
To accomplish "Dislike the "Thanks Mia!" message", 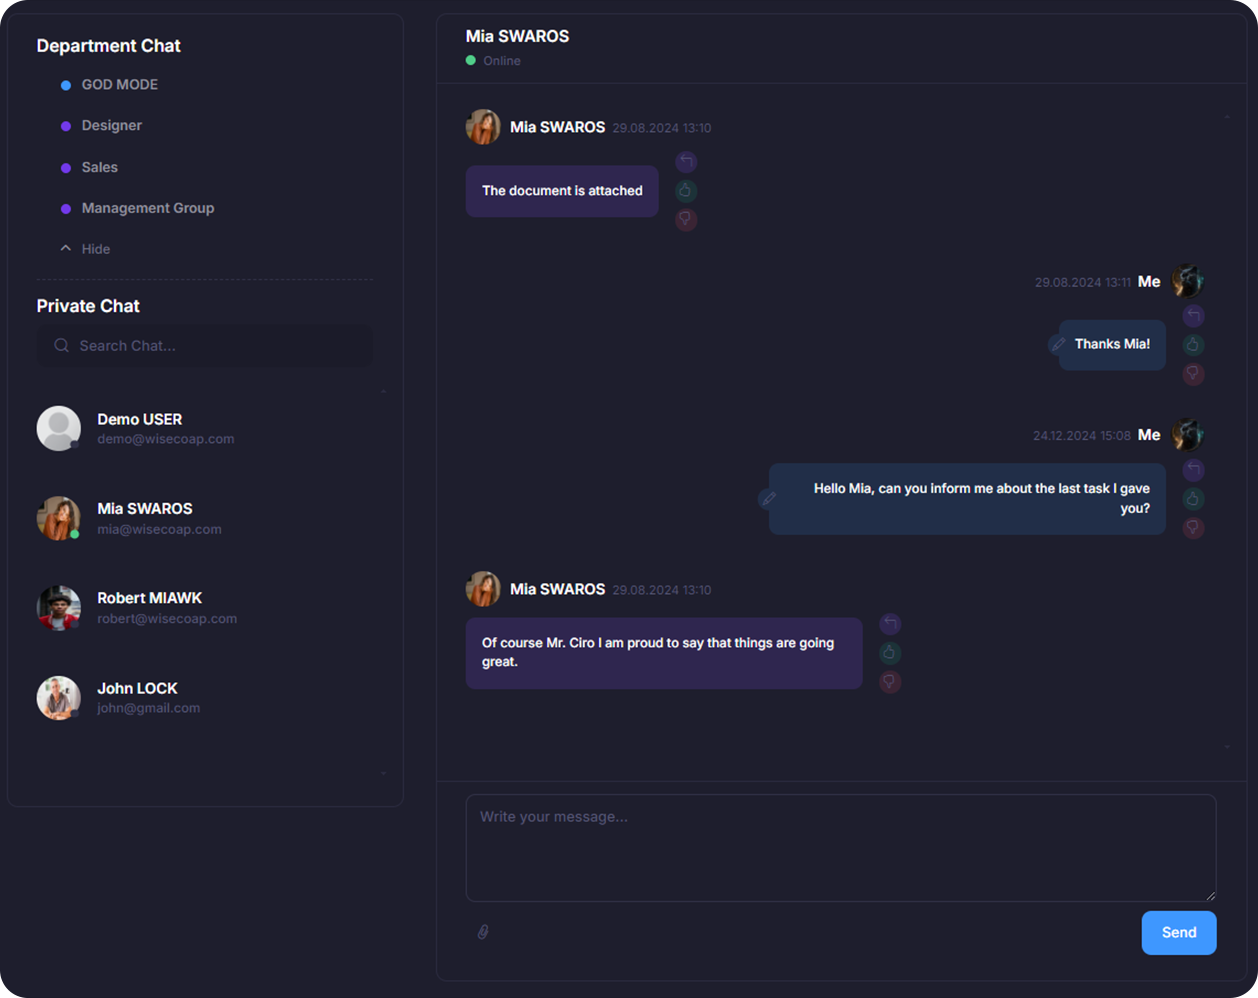I will [1193, 374].
